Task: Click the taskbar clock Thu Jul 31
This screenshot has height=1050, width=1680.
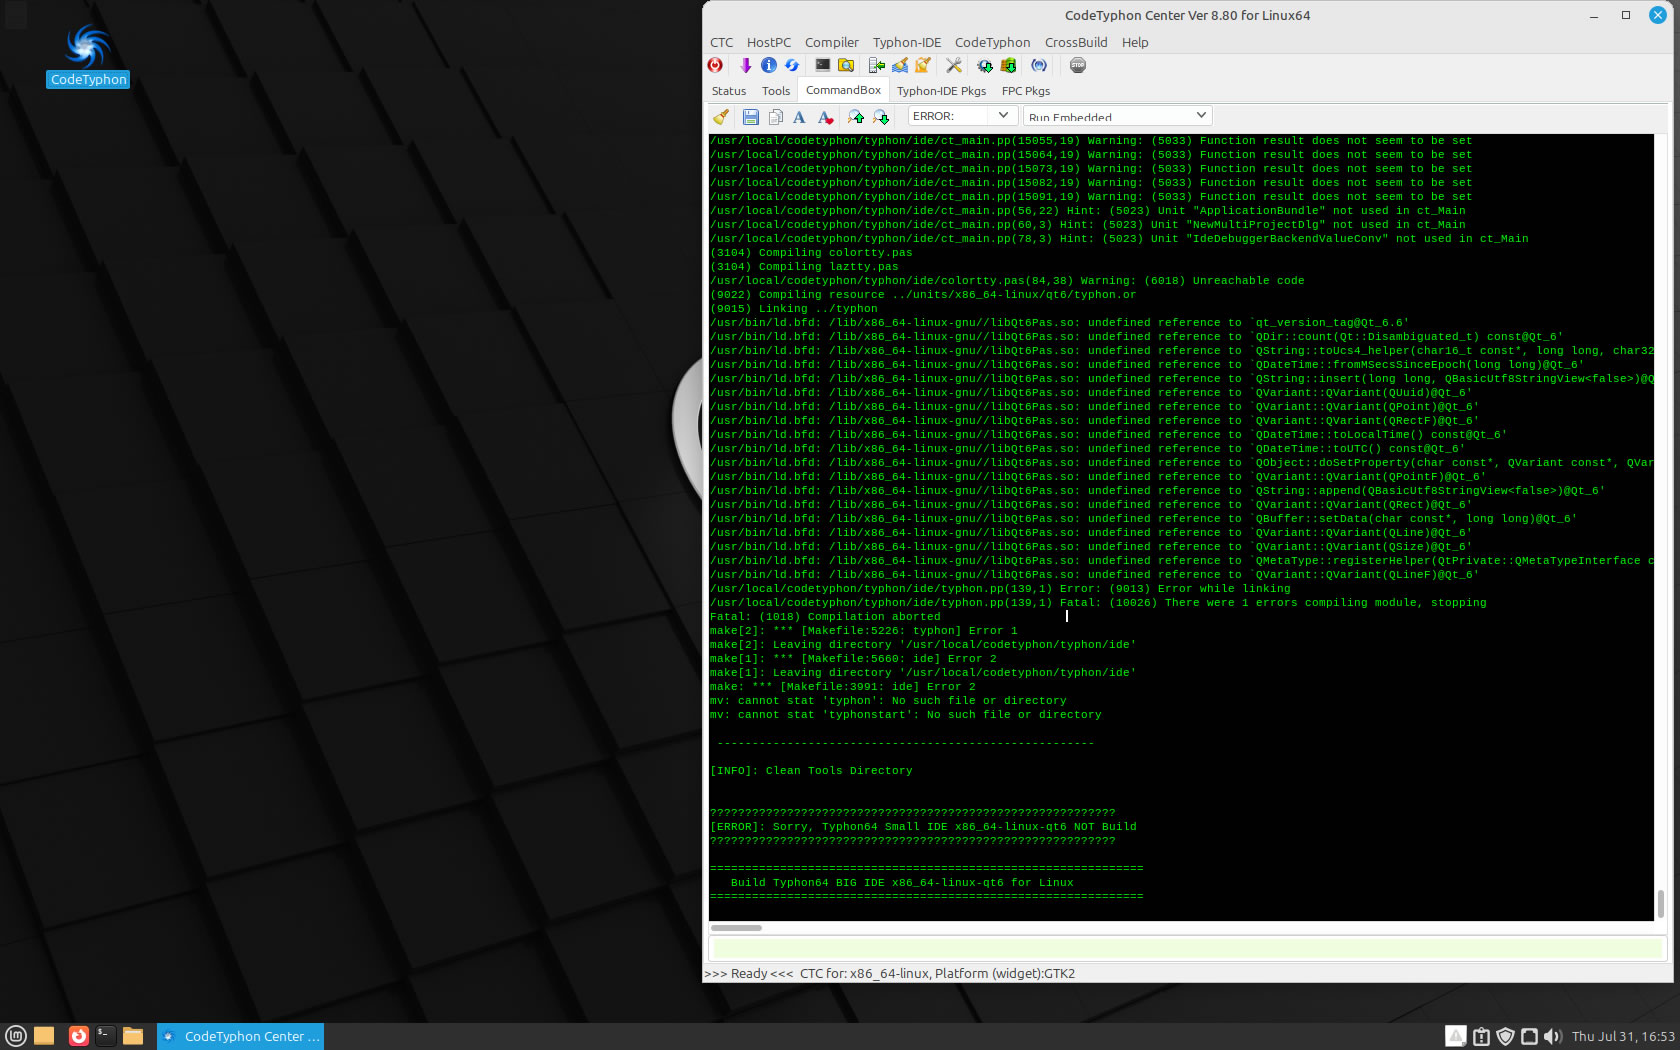Action: [x=1623, y=1036]
